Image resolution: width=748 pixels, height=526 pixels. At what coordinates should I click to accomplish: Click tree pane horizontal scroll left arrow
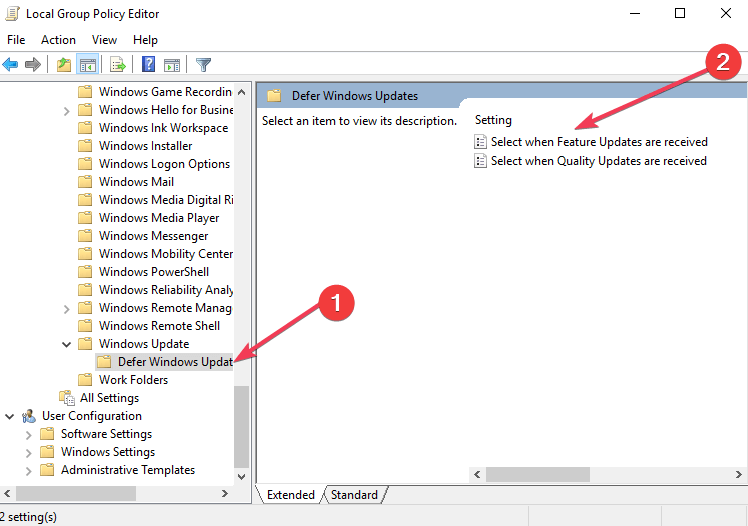(x=7, y=494)
